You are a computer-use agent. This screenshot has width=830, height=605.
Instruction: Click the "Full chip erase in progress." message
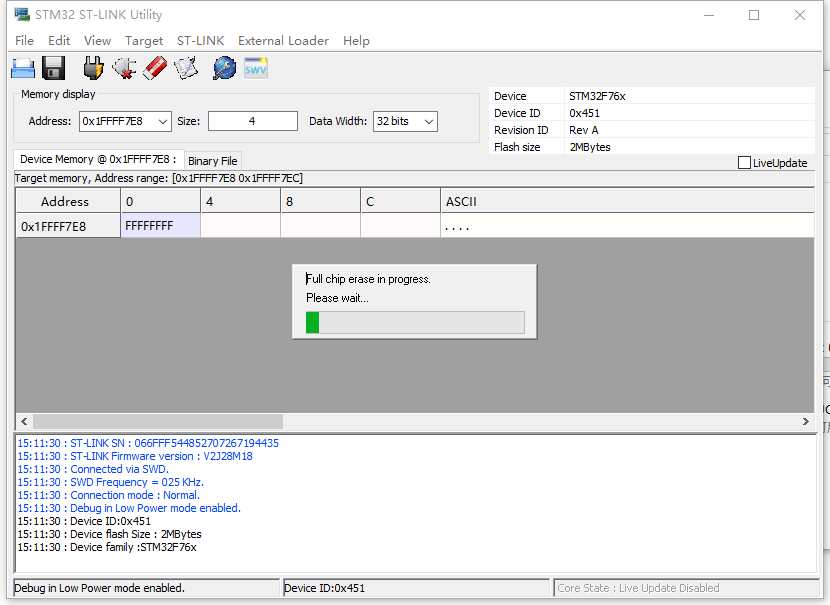[368, 279]
